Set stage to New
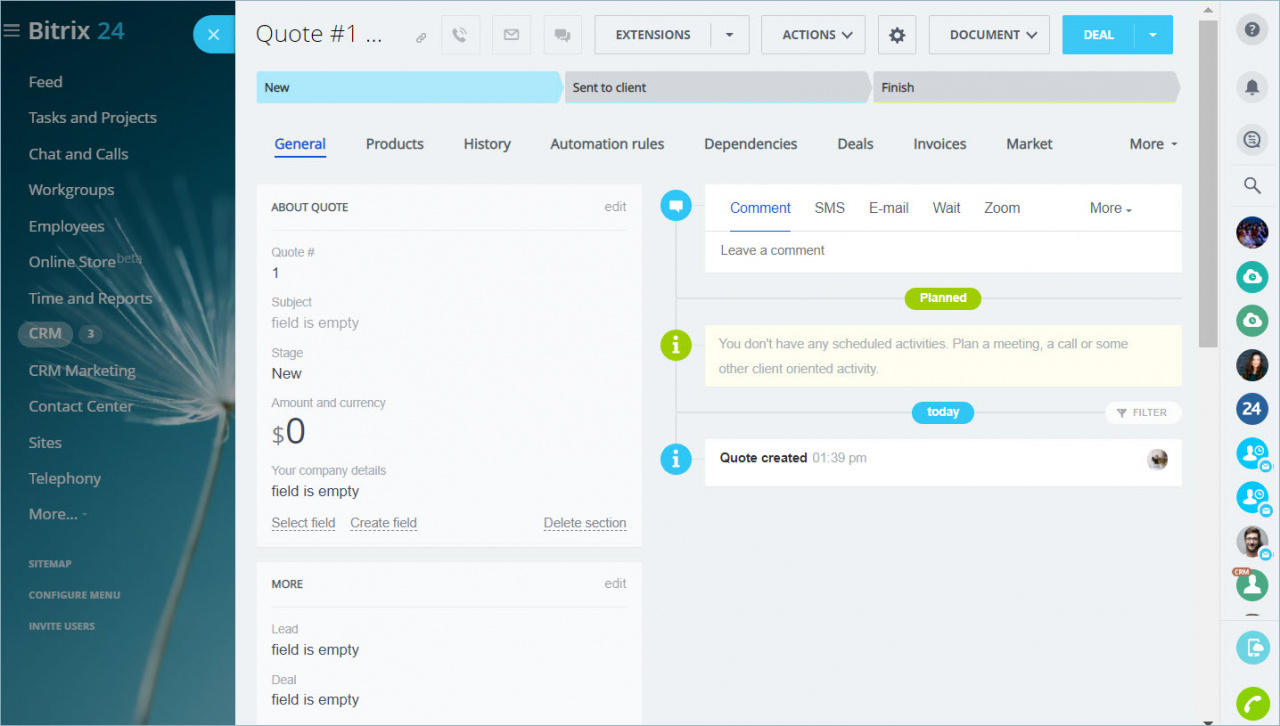 [408, 87]
